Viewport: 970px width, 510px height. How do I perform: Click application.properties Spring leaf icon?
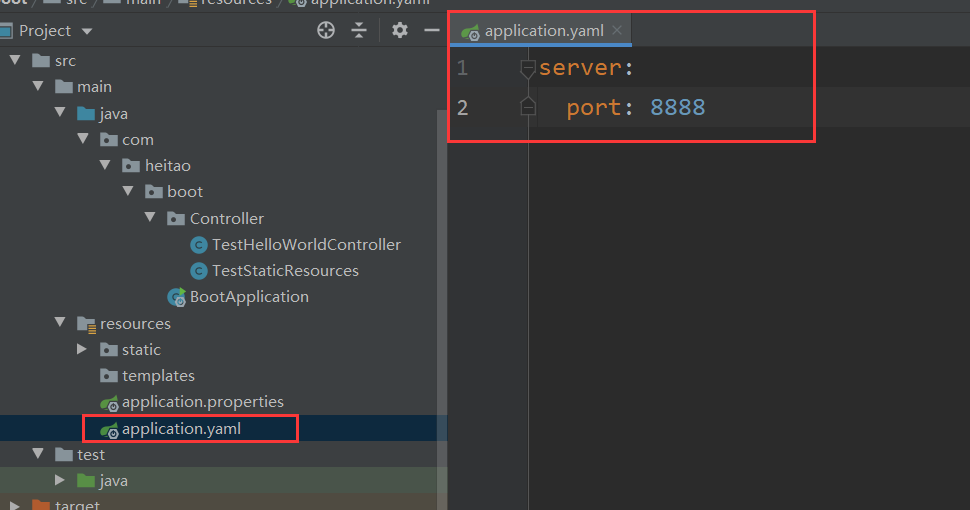pyautogui.click(x=109, y=403)
